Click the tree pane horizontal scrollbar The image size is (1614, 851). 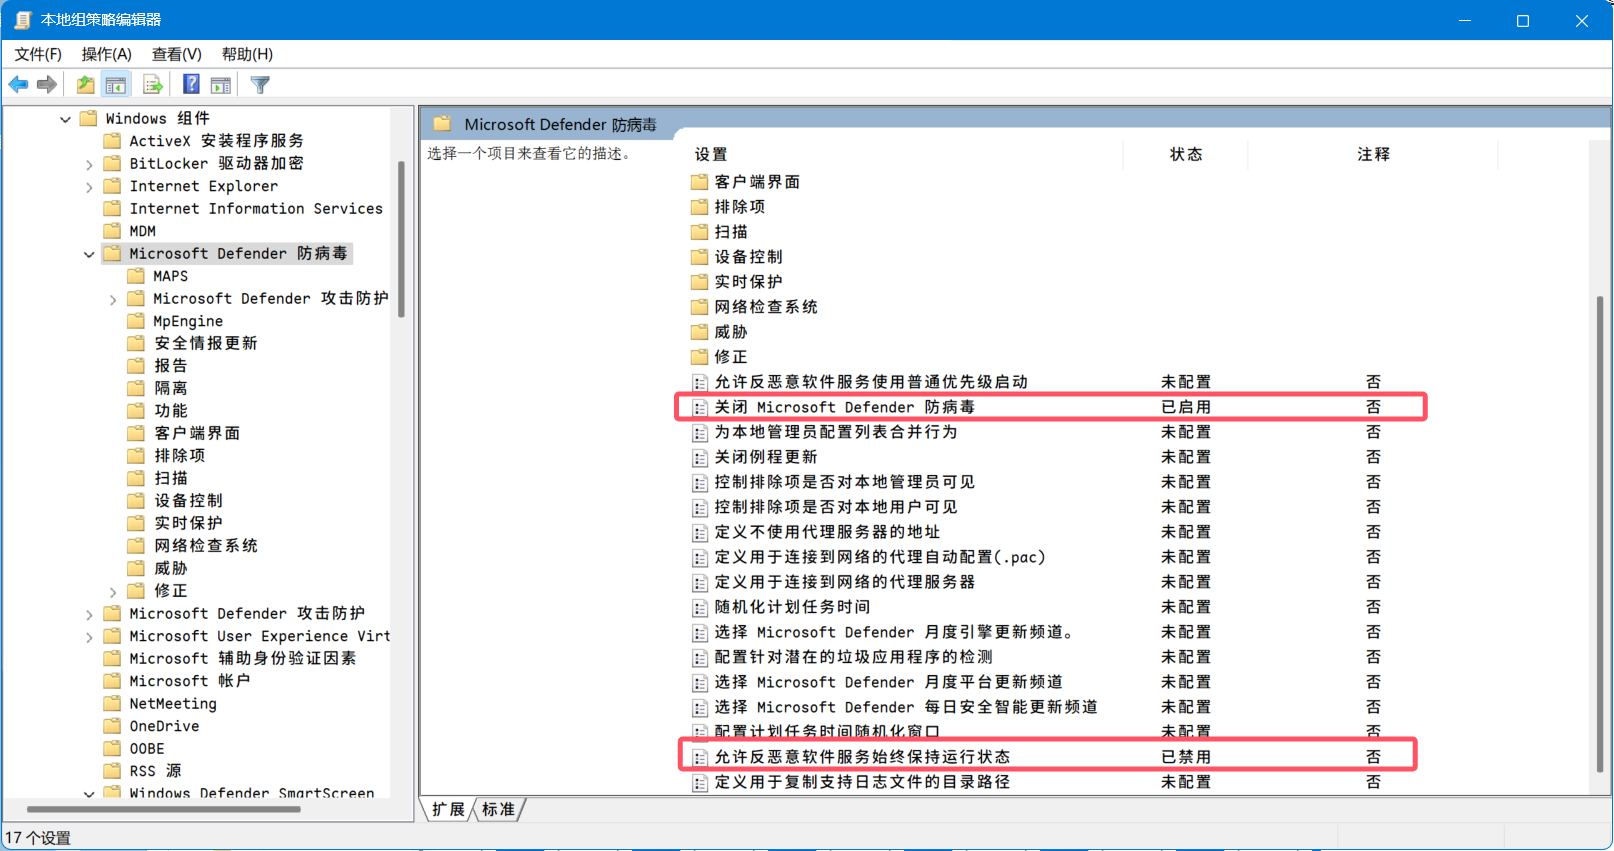[164, 809]
